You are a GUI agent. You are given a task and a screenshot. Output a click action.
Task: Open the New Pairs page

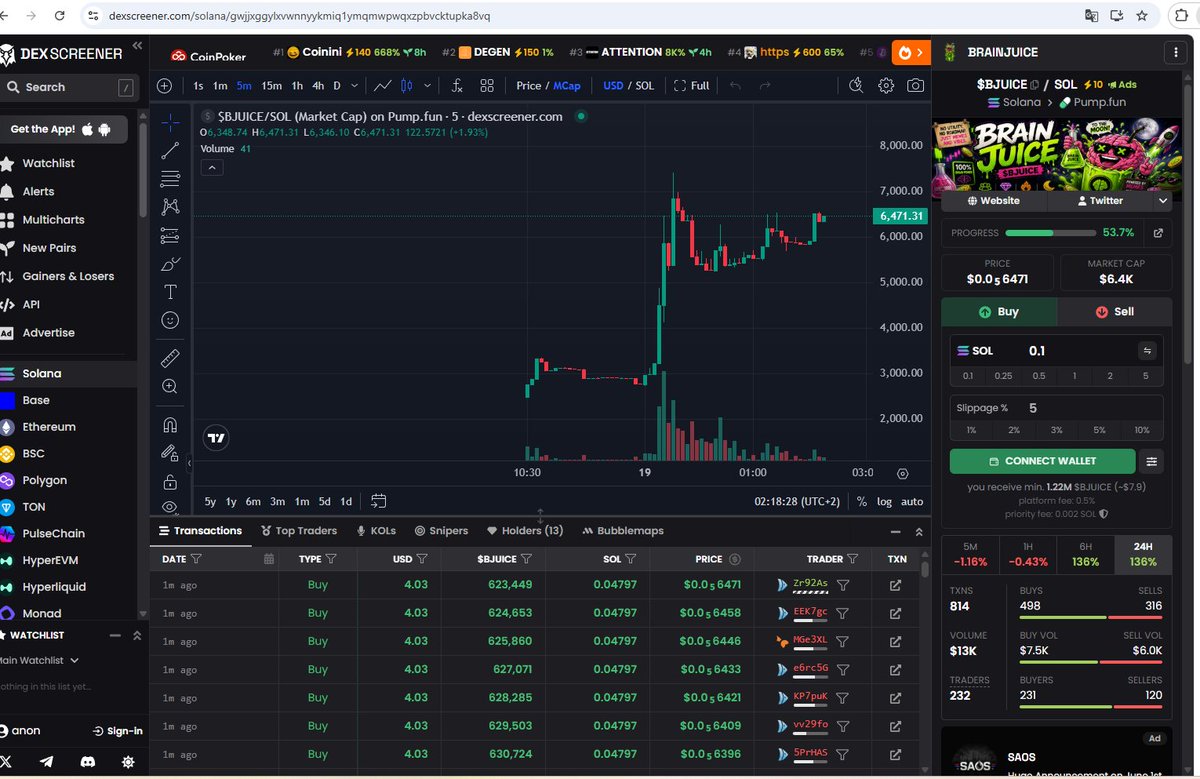point(50,248)
